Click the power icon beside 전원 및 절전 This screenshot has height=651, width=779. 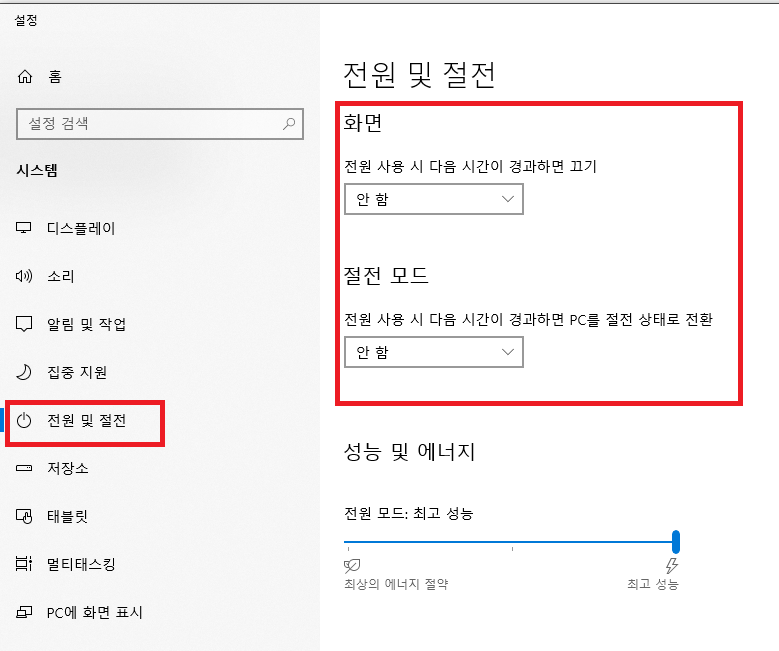point(24,420)
